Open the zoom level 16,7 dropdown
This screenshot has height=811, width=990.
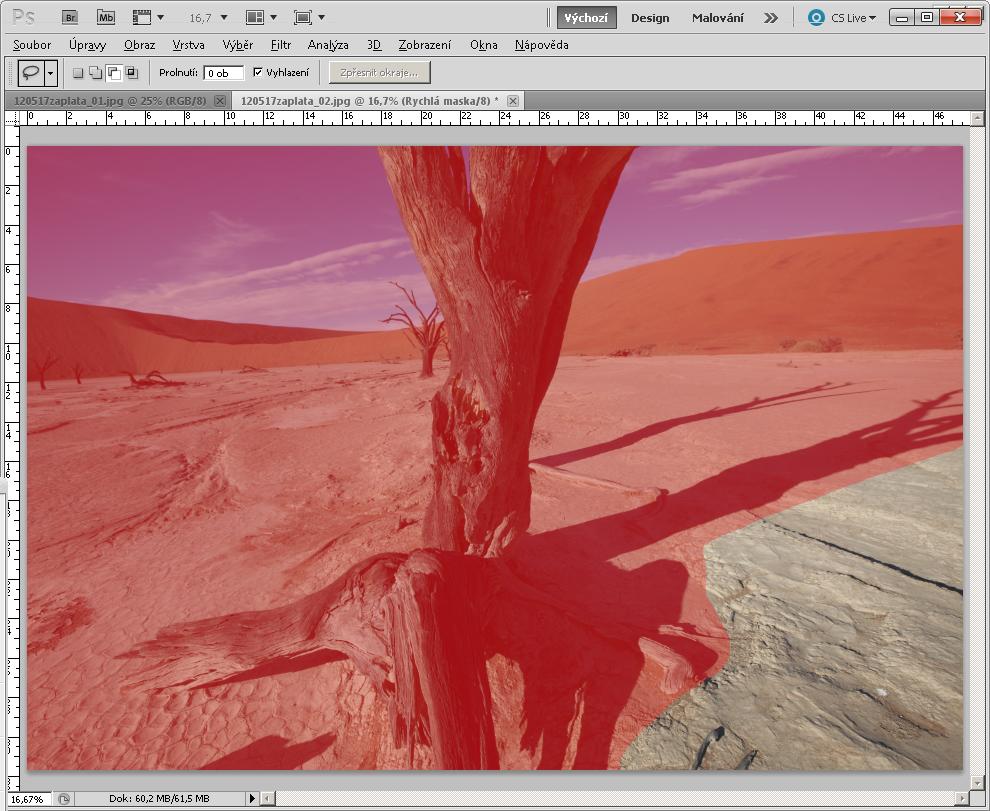click(208, 17)
